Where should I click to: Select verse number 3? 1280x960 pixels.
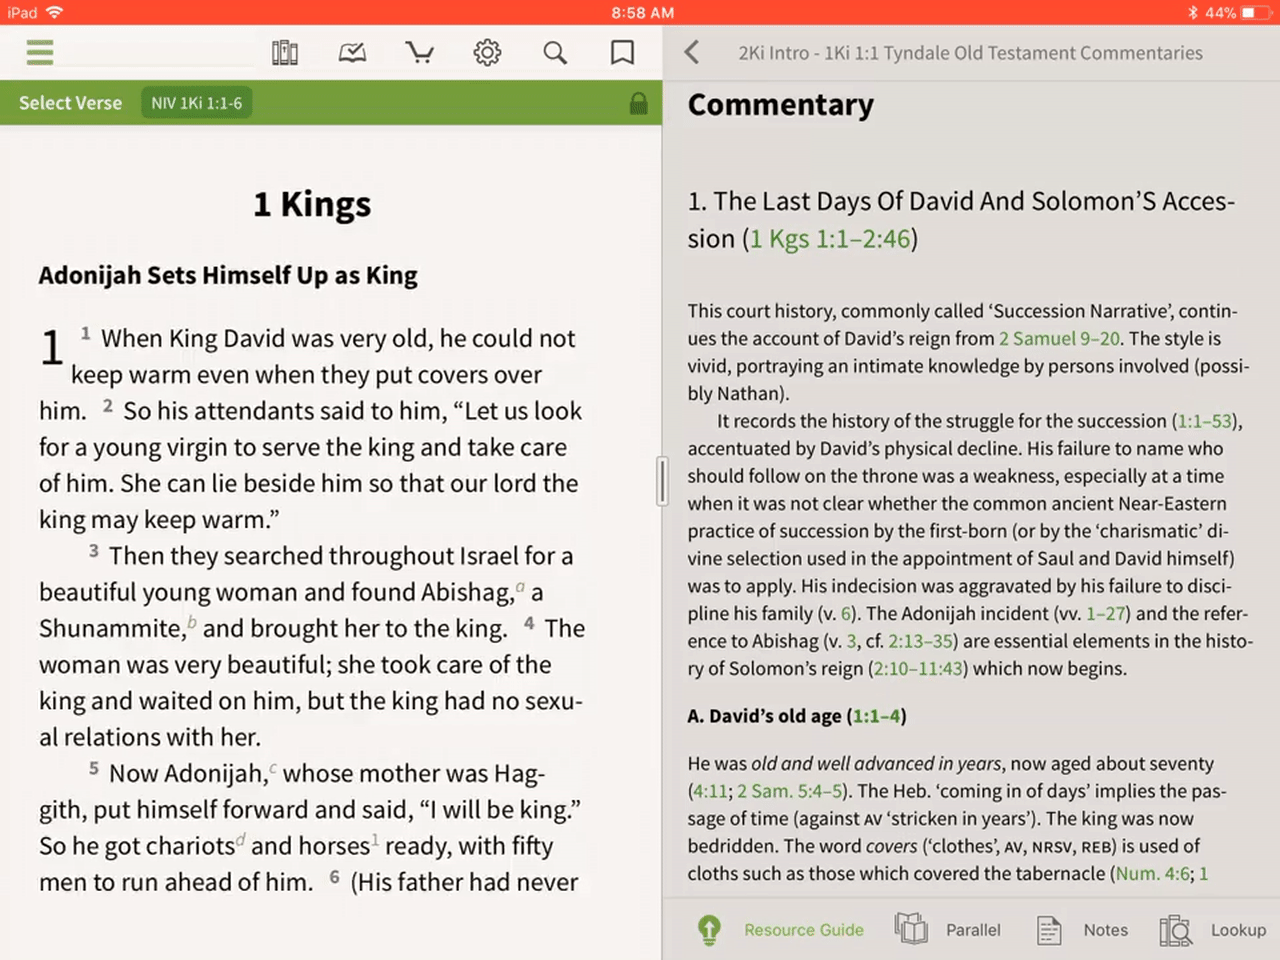click(94, 551)
